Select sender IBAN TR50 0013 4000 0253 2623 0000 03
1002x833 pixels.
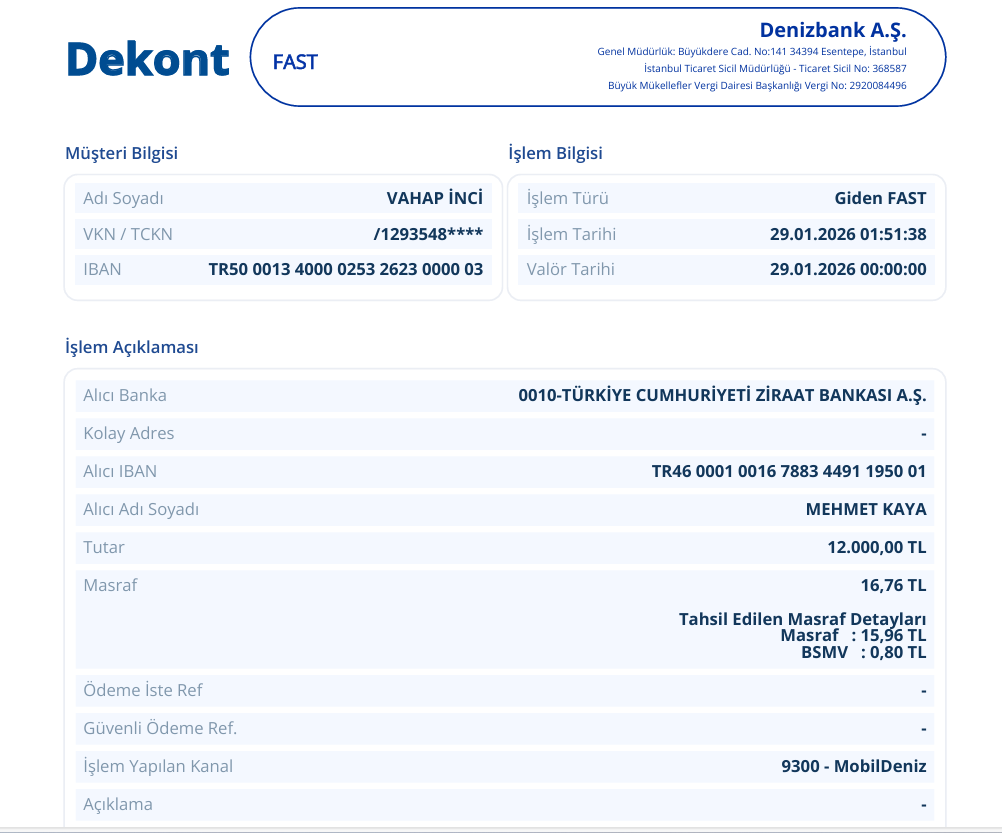tap(346, 270)
